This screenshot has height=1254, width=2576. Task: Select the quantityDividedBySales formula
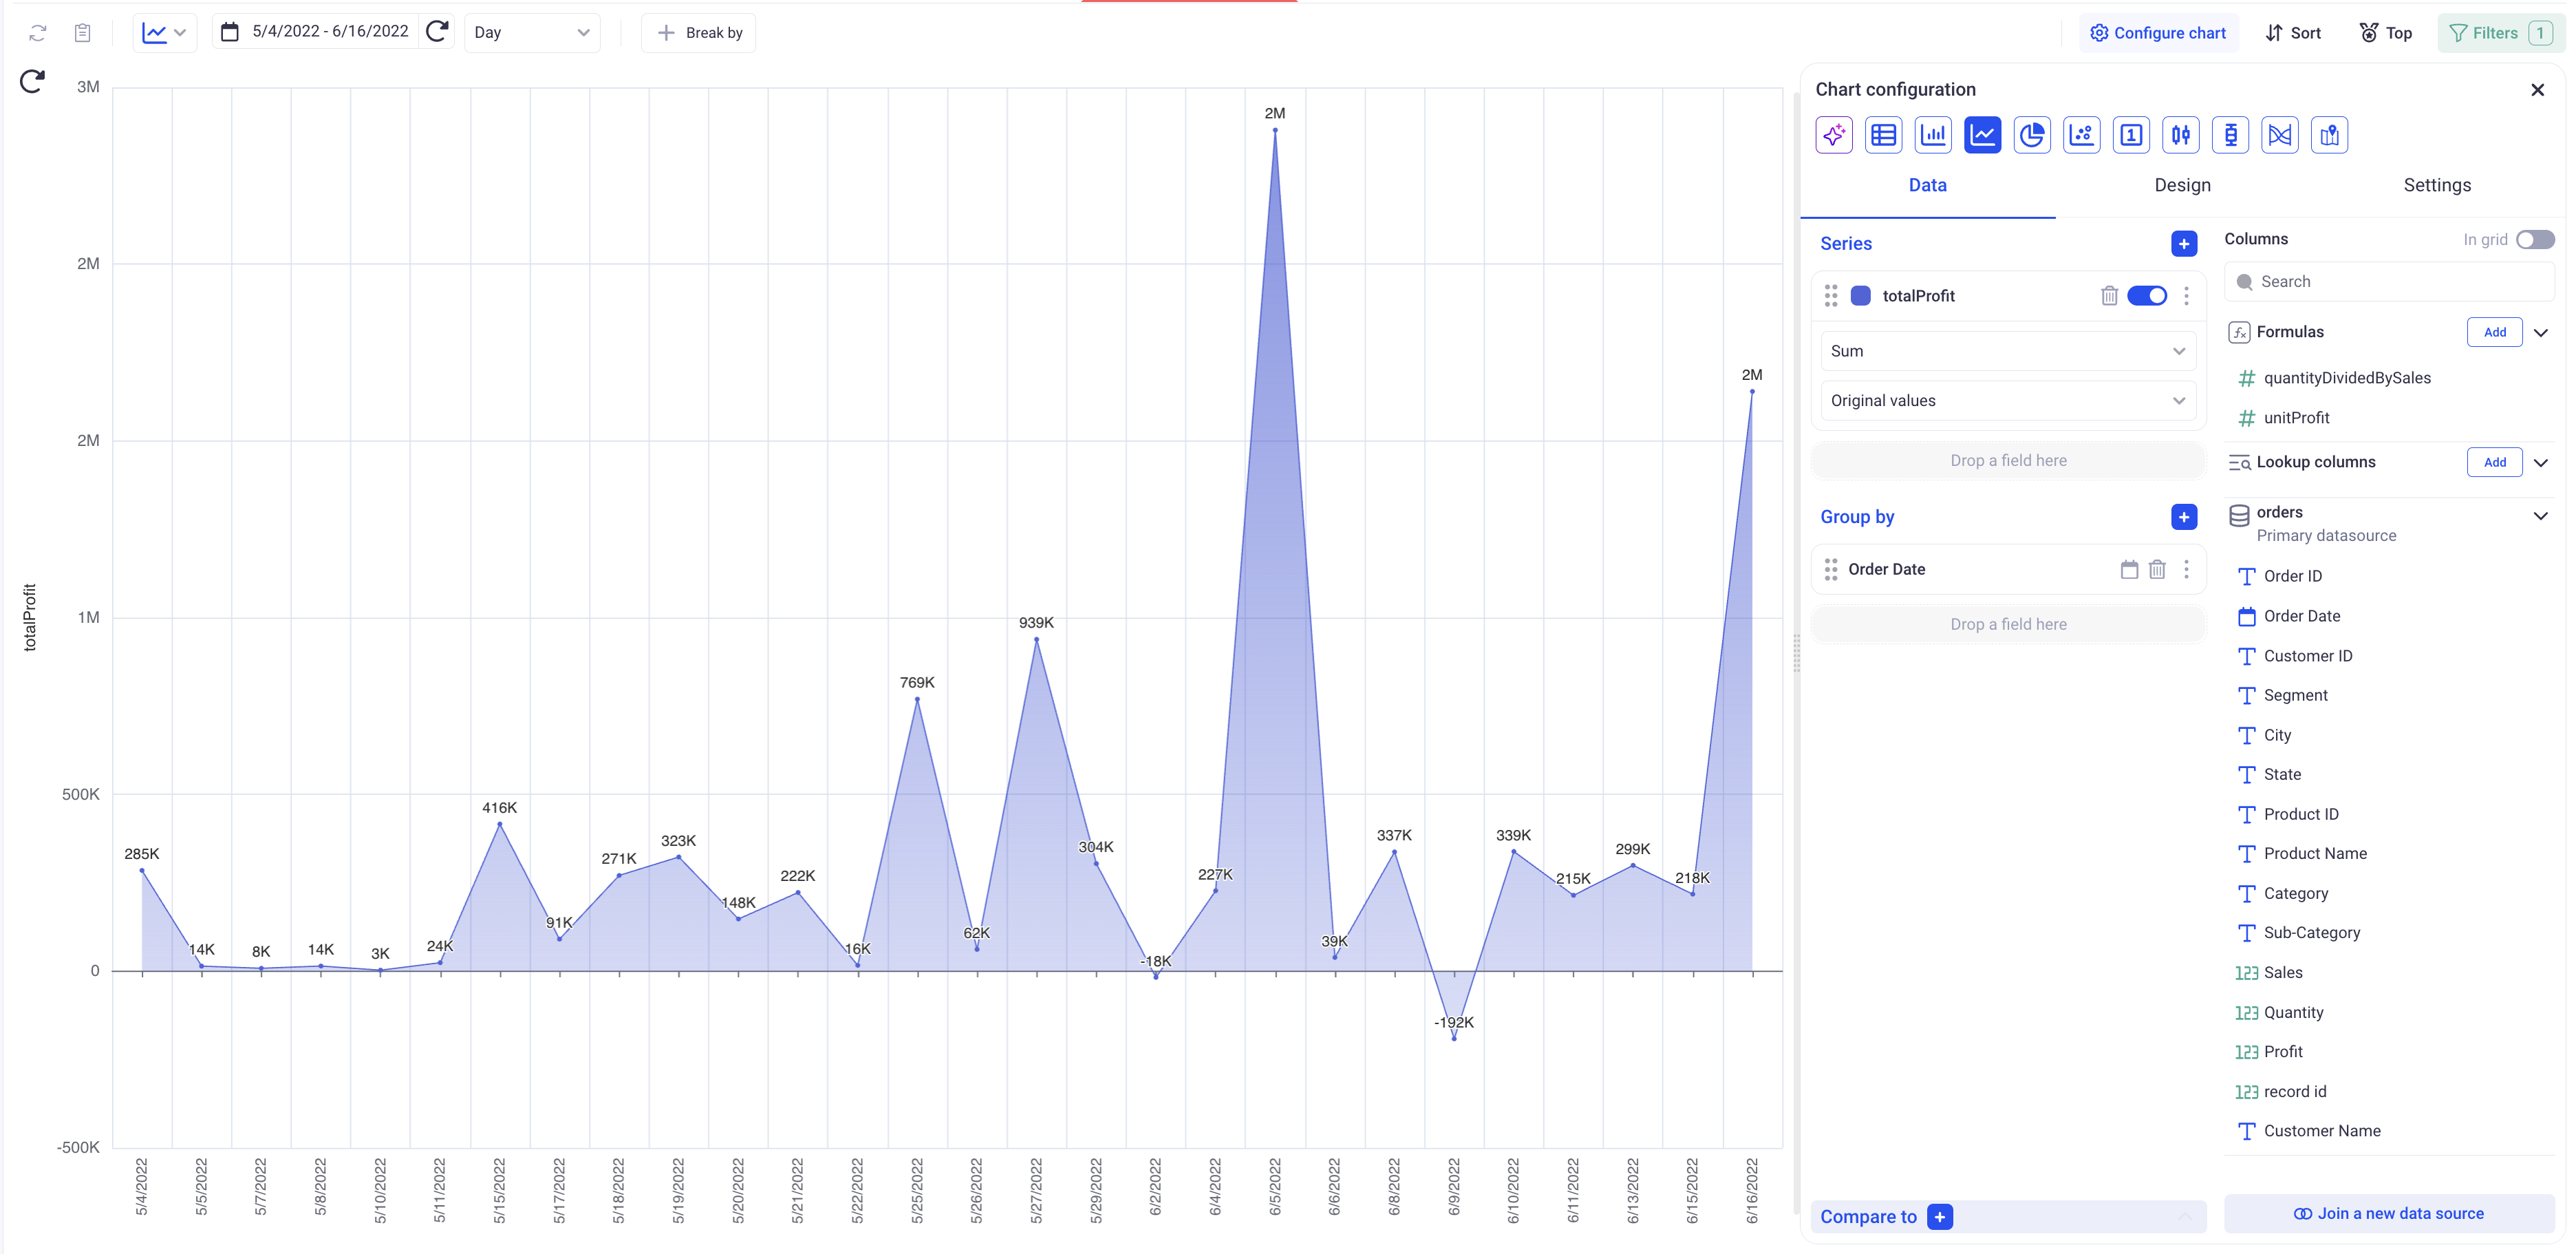[x=2346, y=378]
